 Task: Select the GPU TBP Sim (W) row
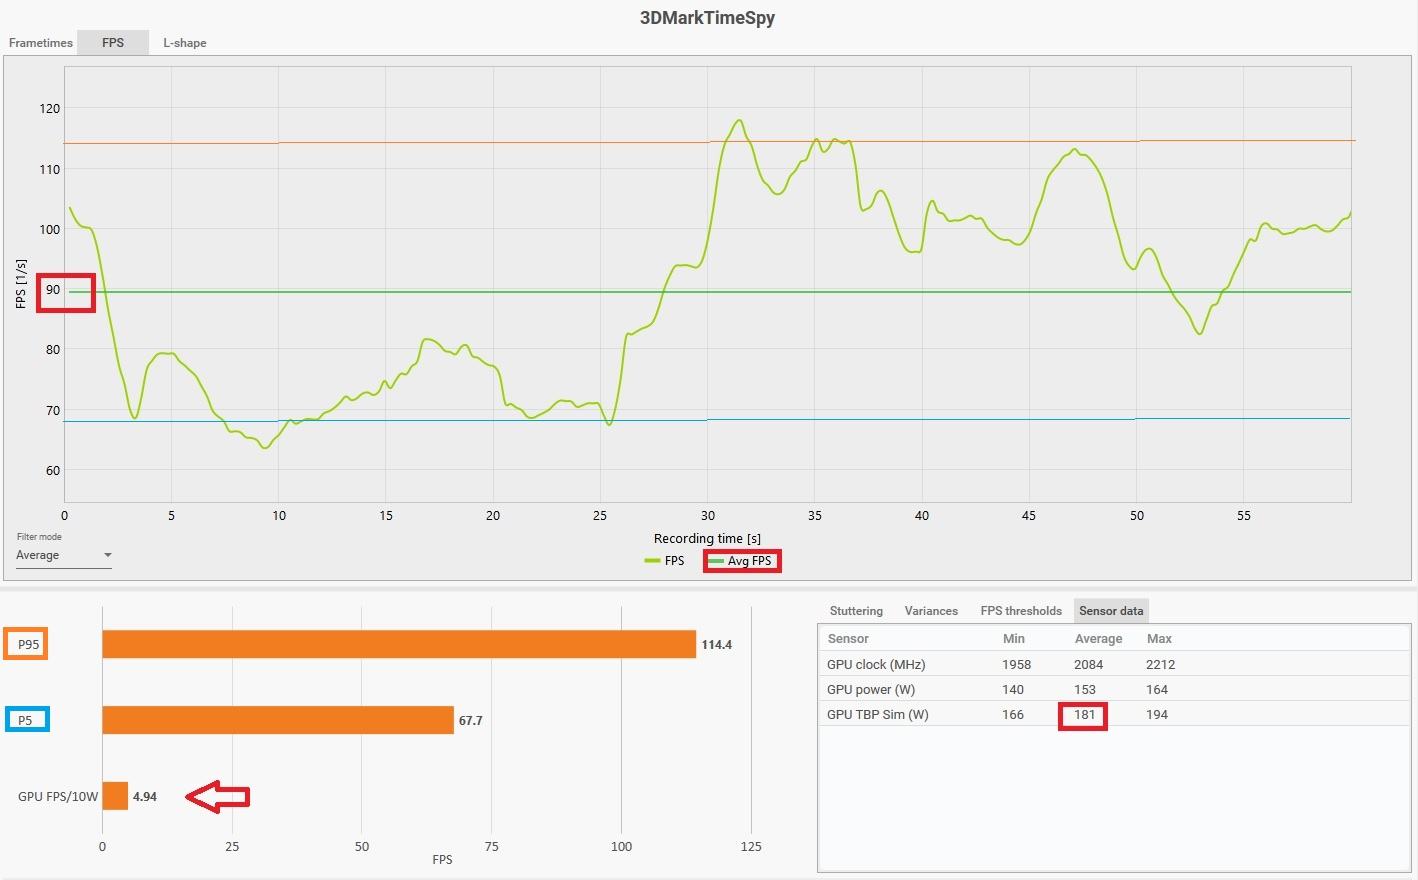1114,714
